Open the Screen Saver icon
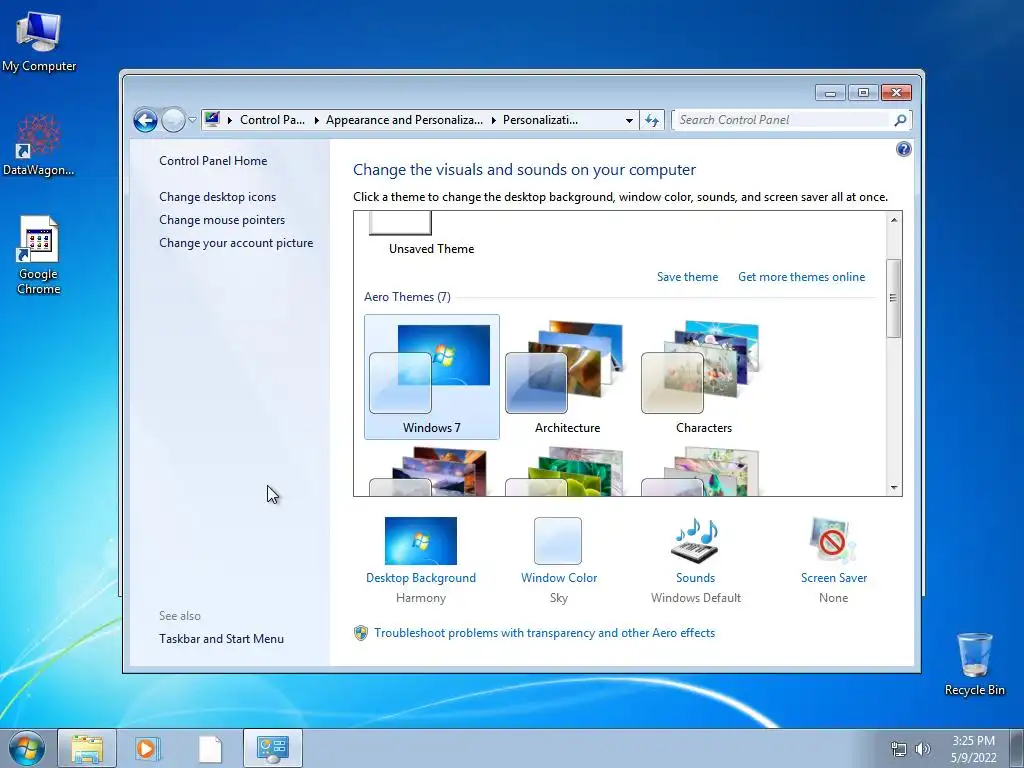Screen dimensions: 1024x768 833,541
